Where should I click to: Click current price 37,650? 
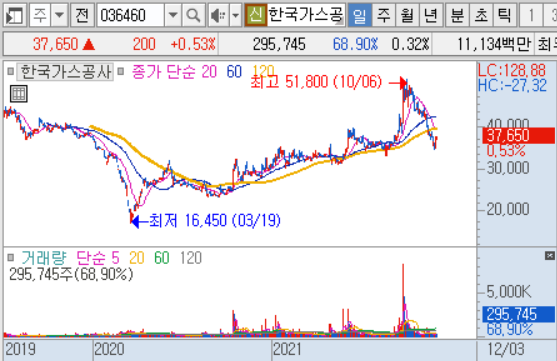[55, 44]
